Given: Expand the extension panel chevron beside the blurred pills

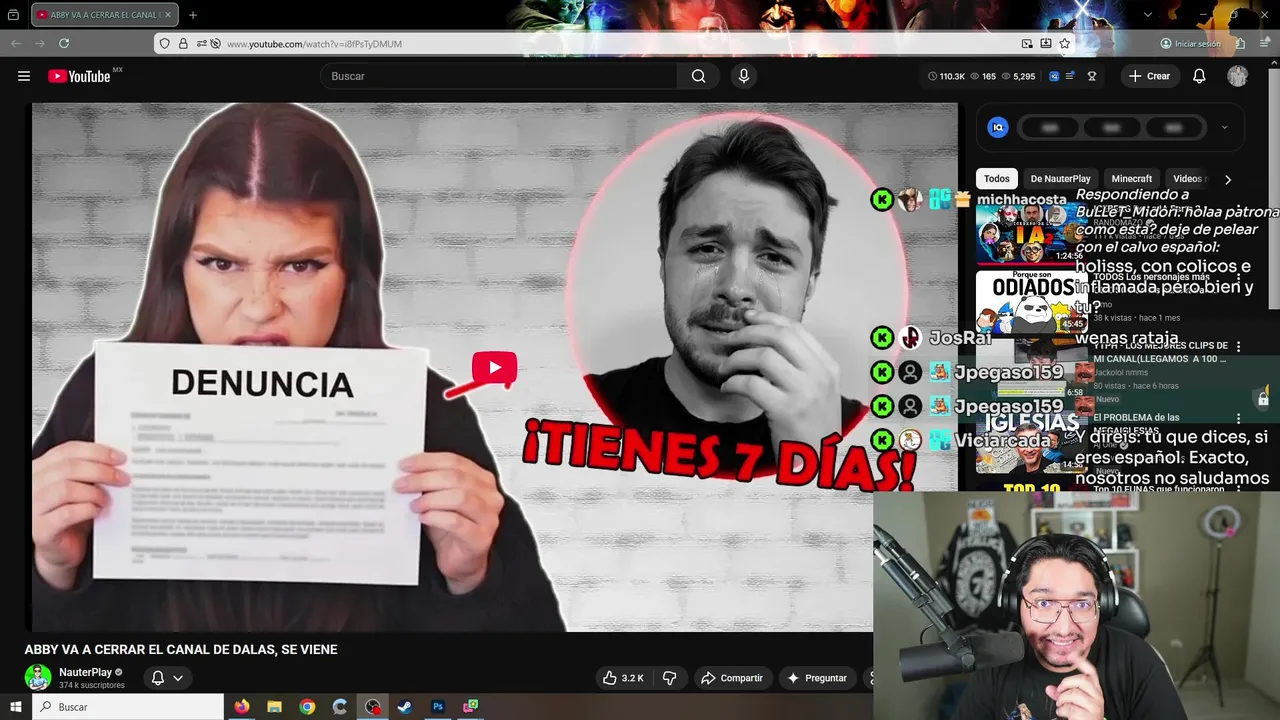Looking at the screenshot, I should 1224,128.
